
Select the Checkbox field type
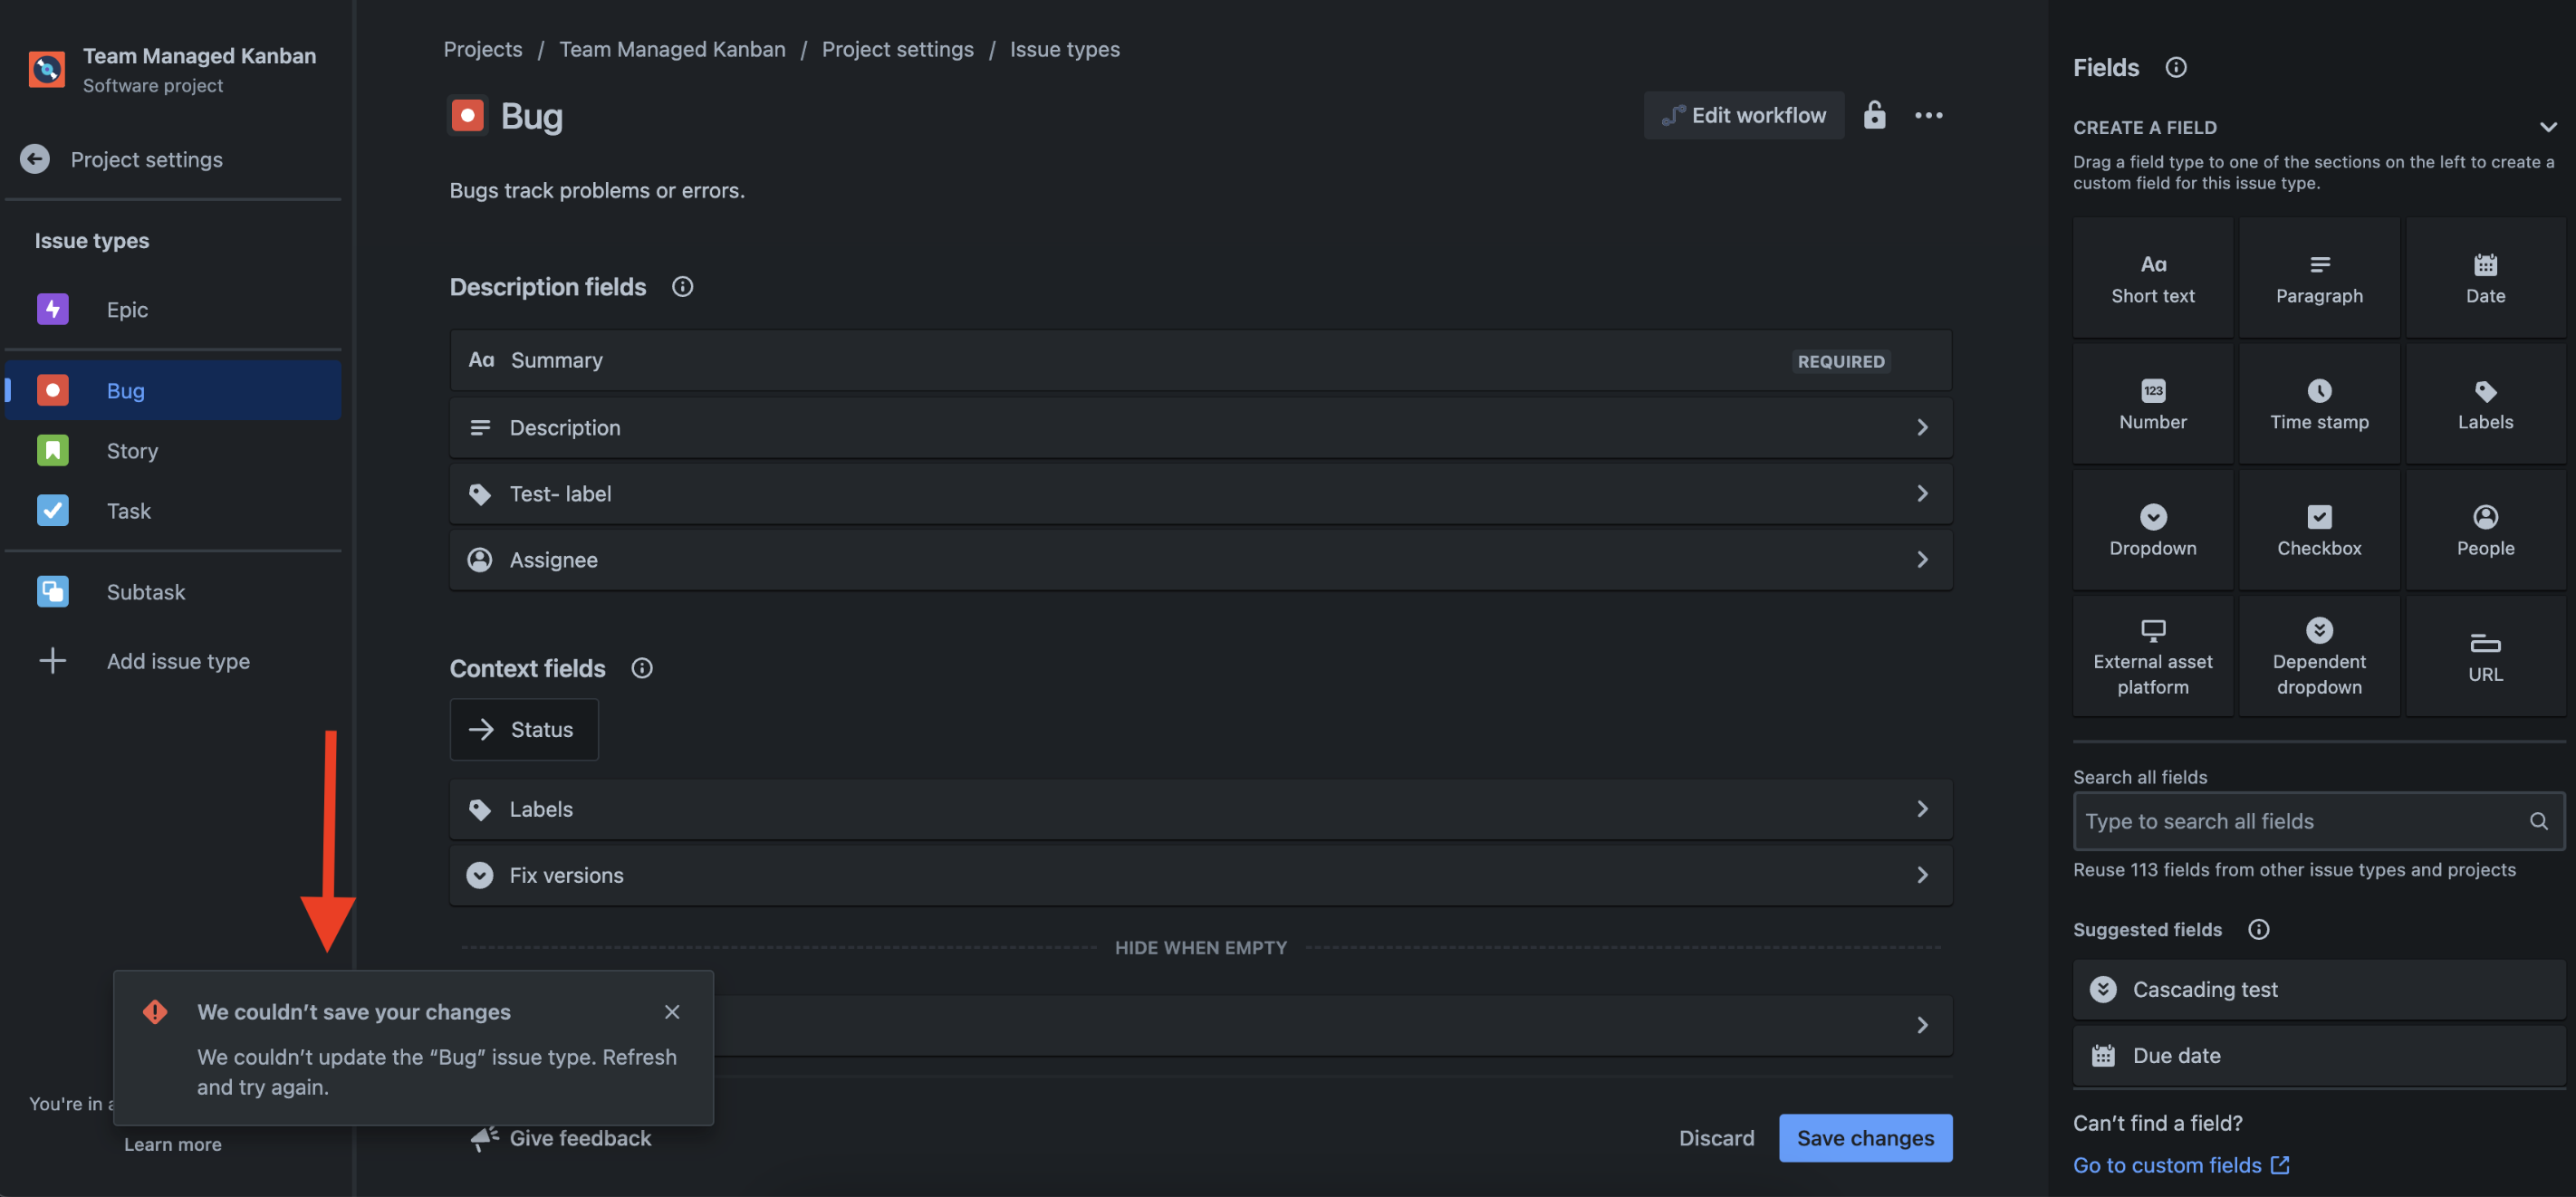pyautogui.click(x=2319, y=530)
